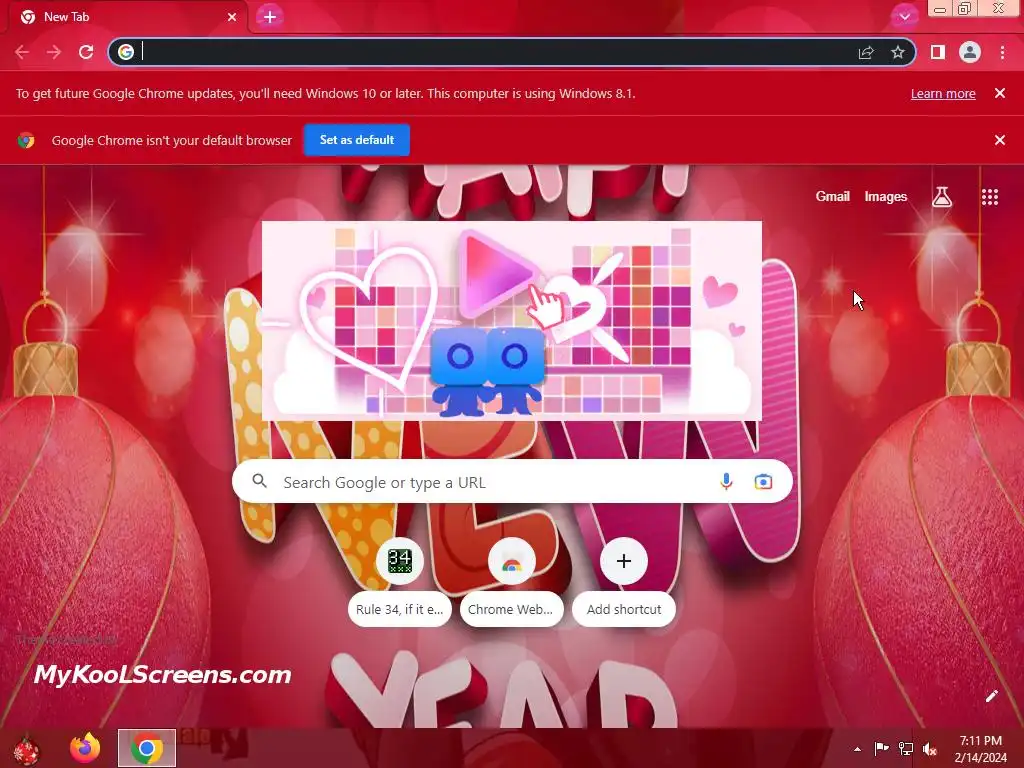
Task: Show hidden system tray icons
Action: [857, 749]
